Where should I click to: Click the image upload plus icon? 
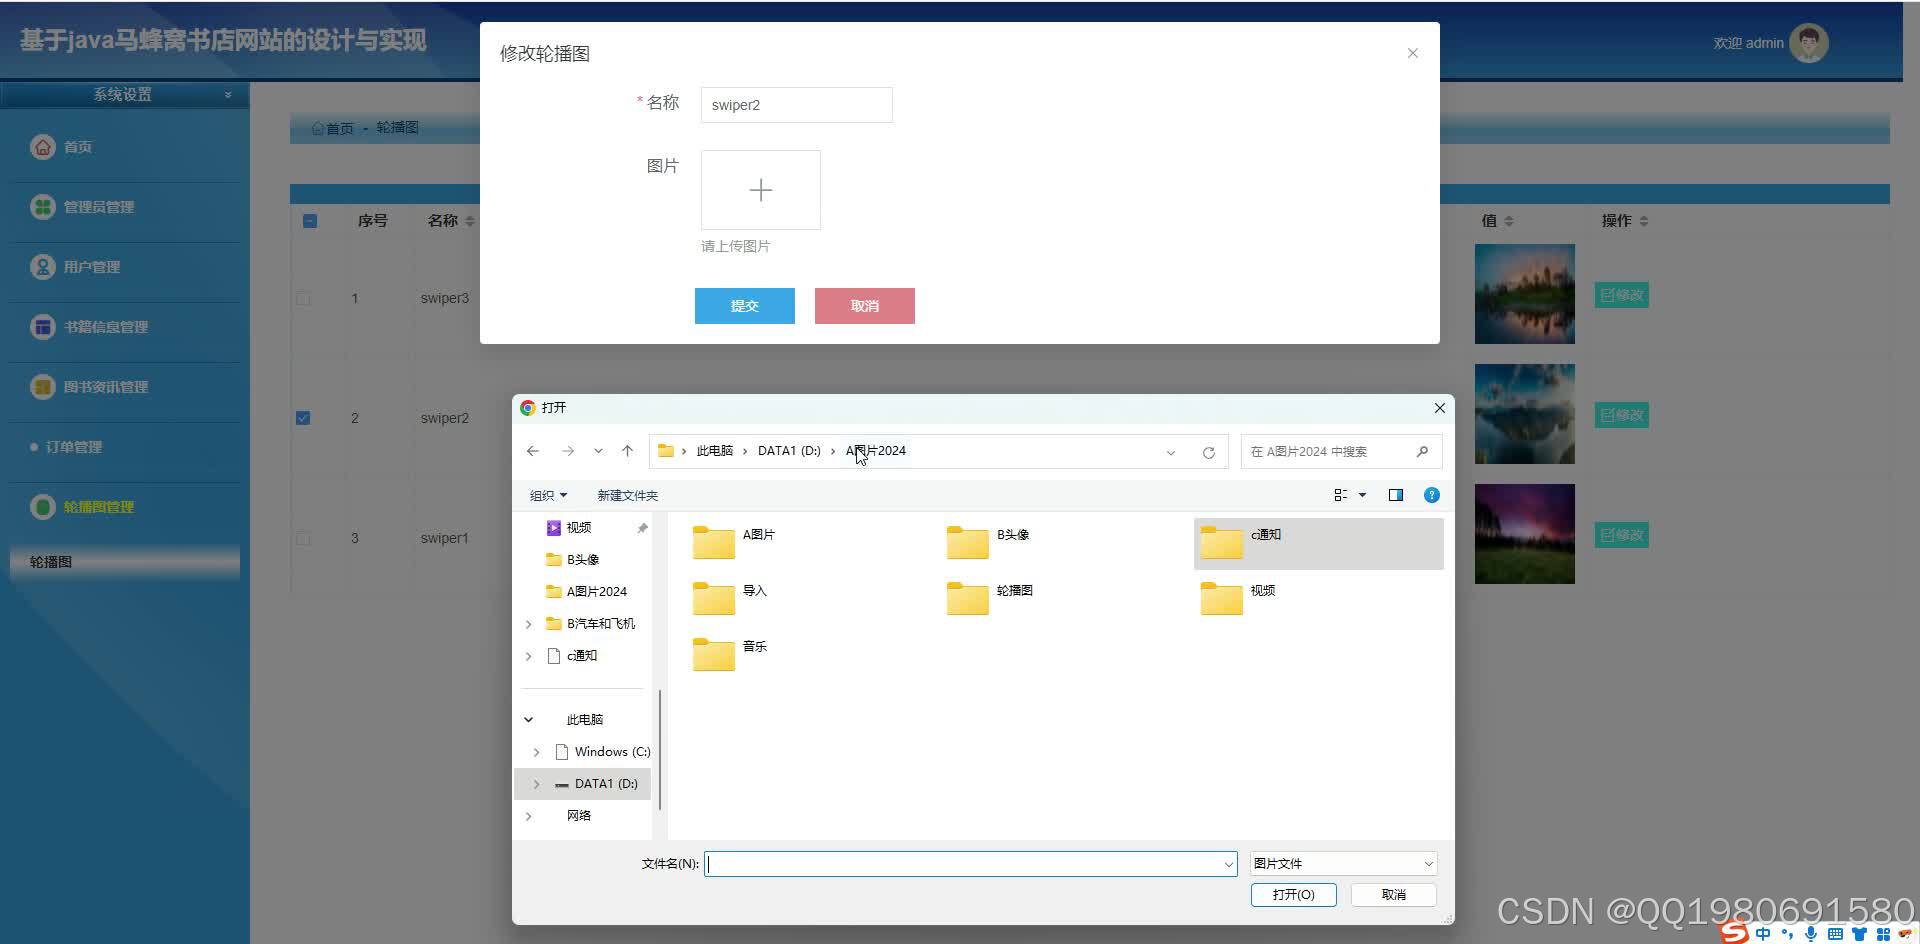tap(760, 190)
